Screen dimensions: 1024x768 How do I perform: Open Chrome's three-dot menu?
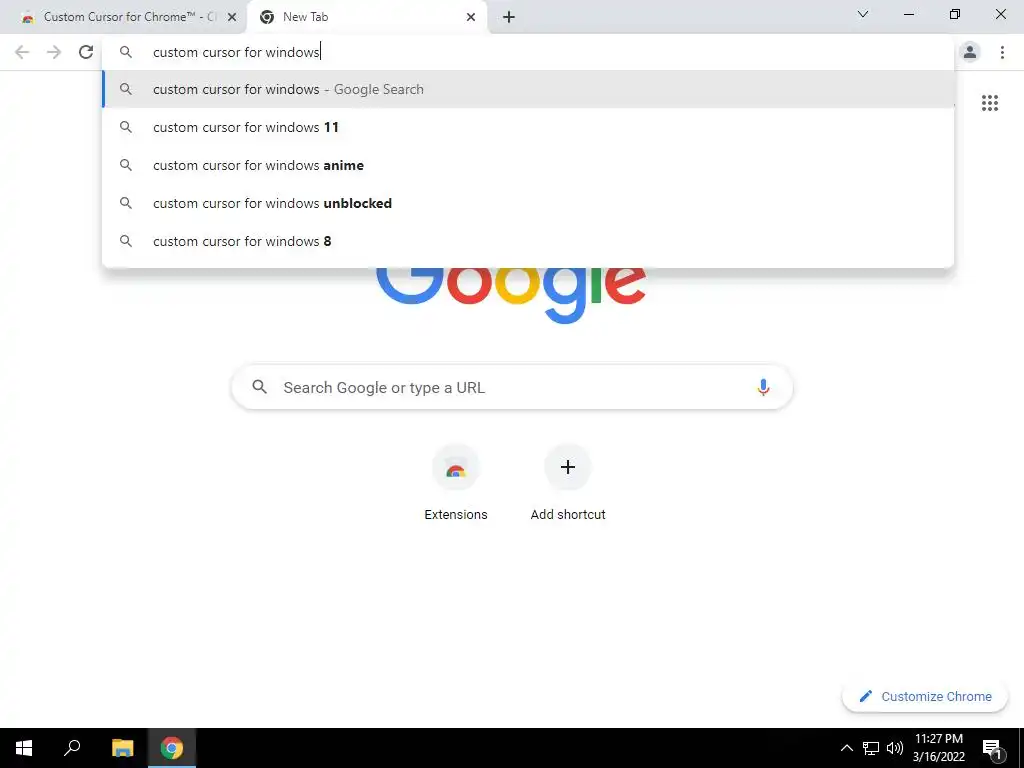(x=1002, y=52)
